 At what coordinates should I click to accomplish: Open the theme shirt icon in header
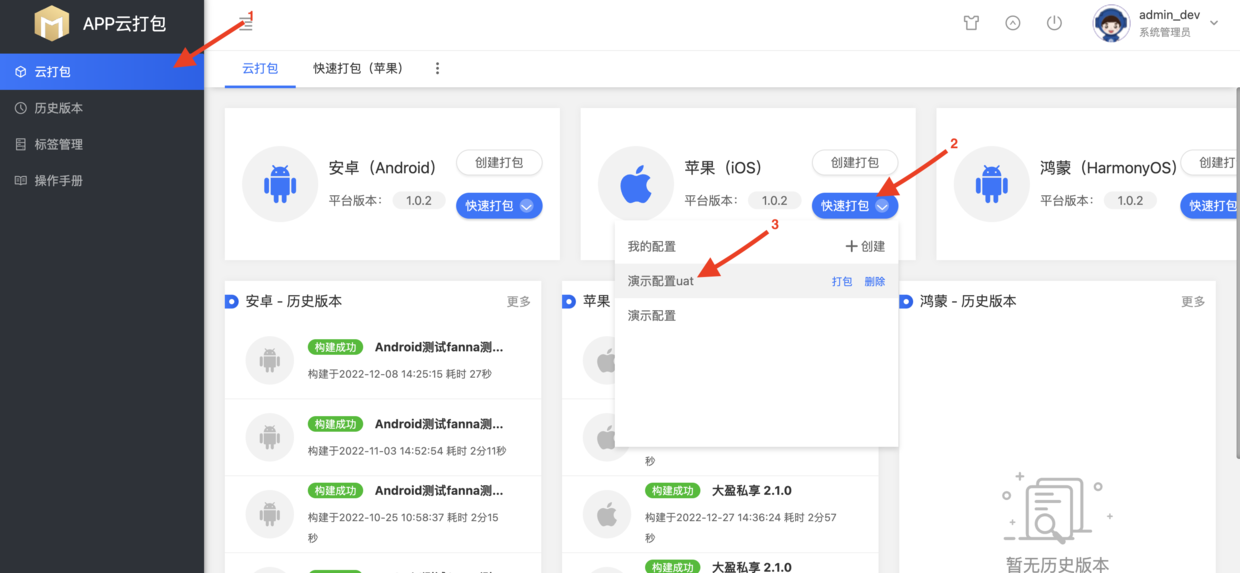971,23
